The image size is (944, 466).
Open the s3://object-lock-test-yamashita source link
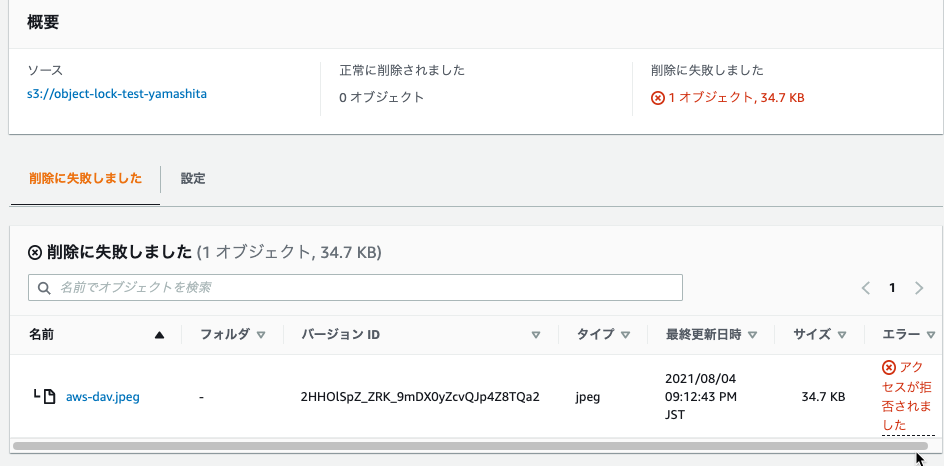(117, 94)
